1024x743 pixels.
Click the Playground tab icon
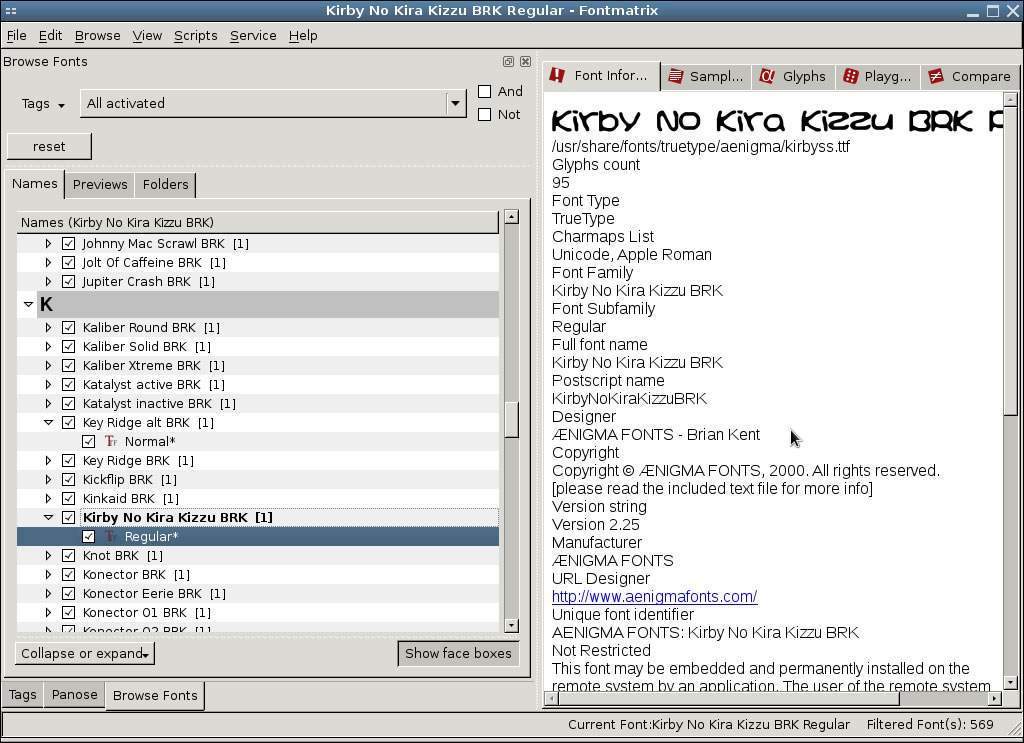point(850,76)
